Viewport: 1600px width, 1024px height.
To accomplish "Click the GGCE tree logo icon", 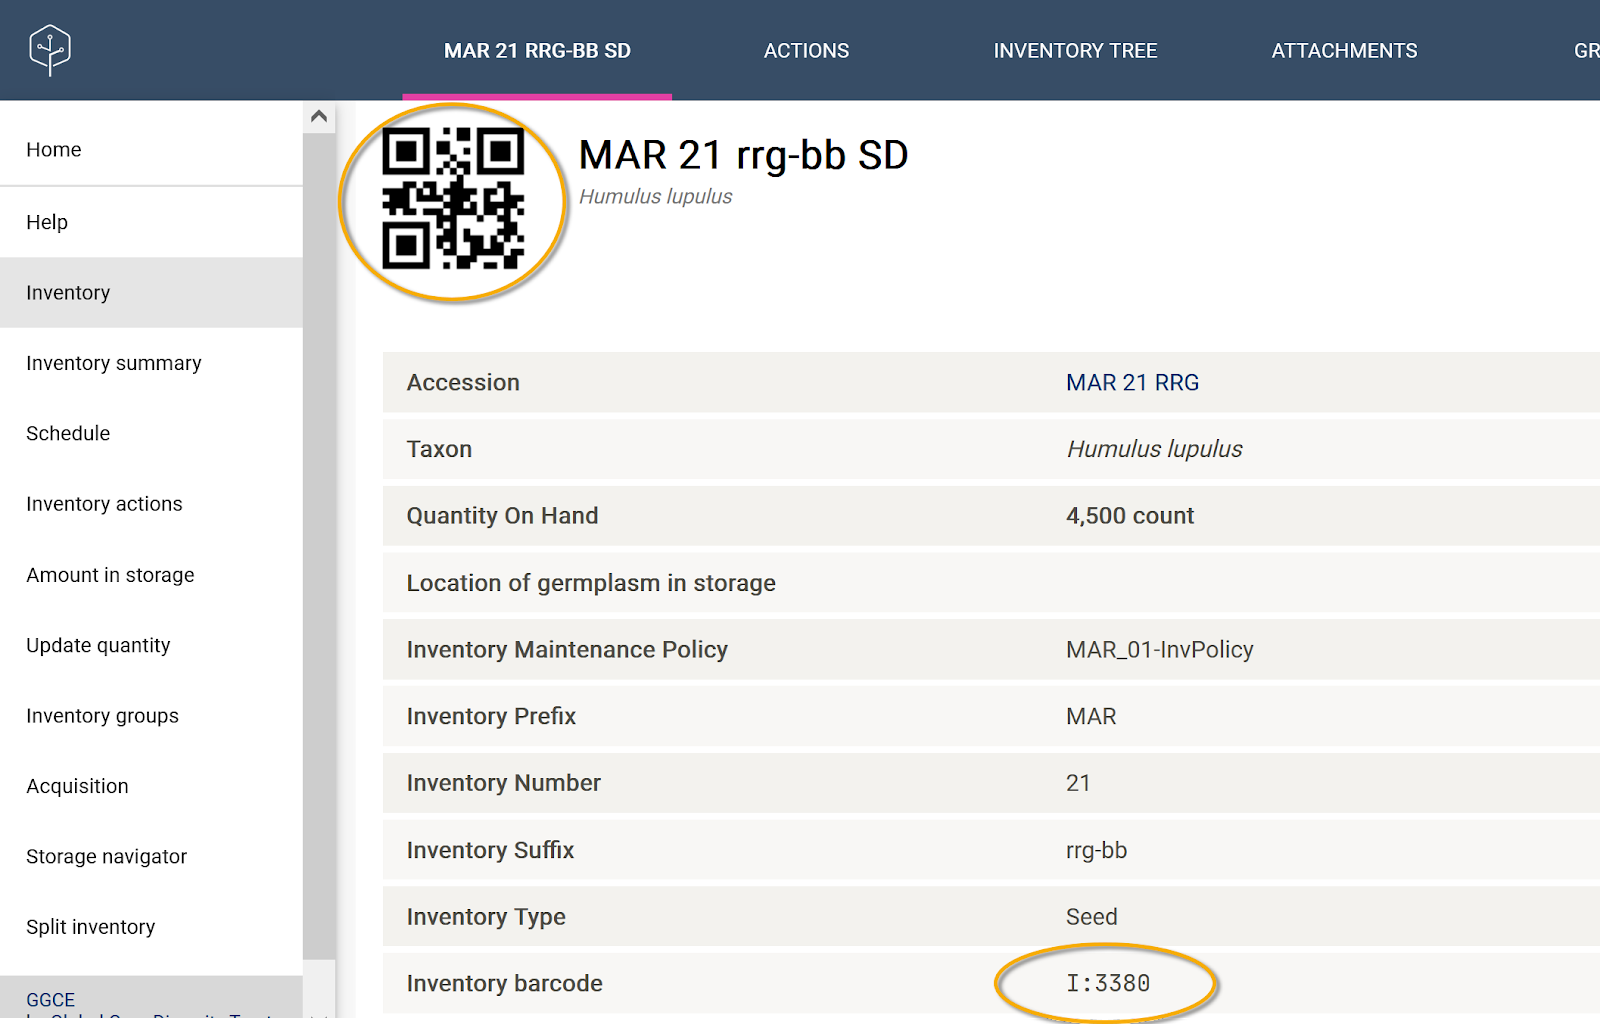I will [x=50, y=50].
